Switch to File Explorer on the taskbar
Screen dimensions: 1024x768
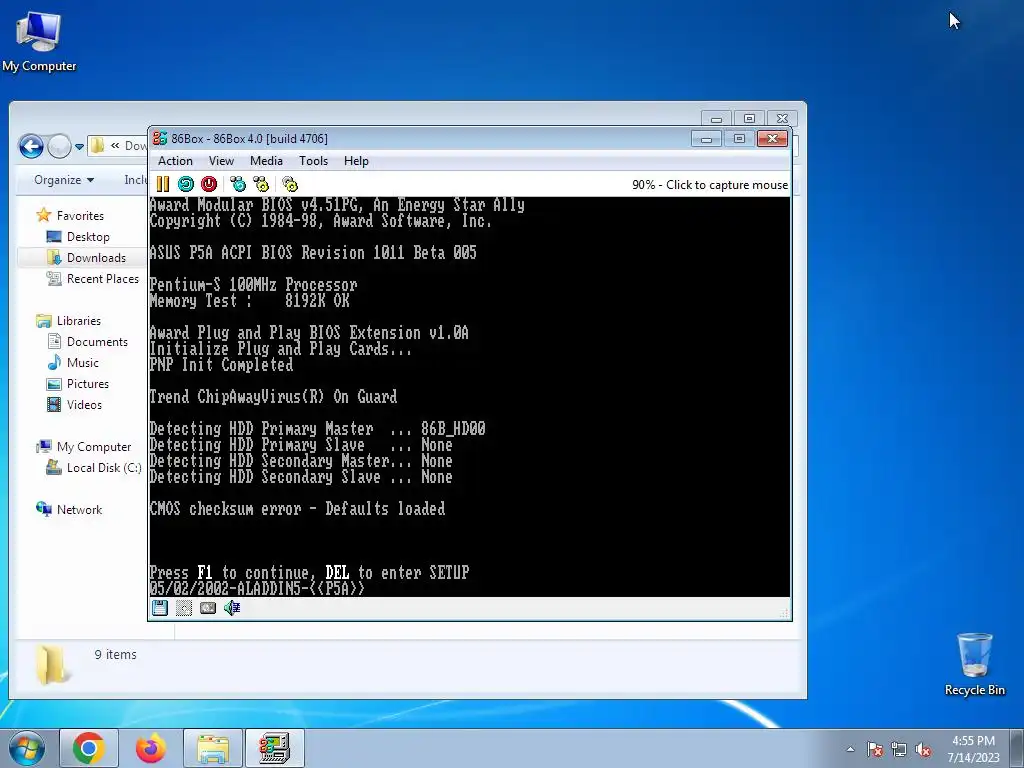click(213, 748)
